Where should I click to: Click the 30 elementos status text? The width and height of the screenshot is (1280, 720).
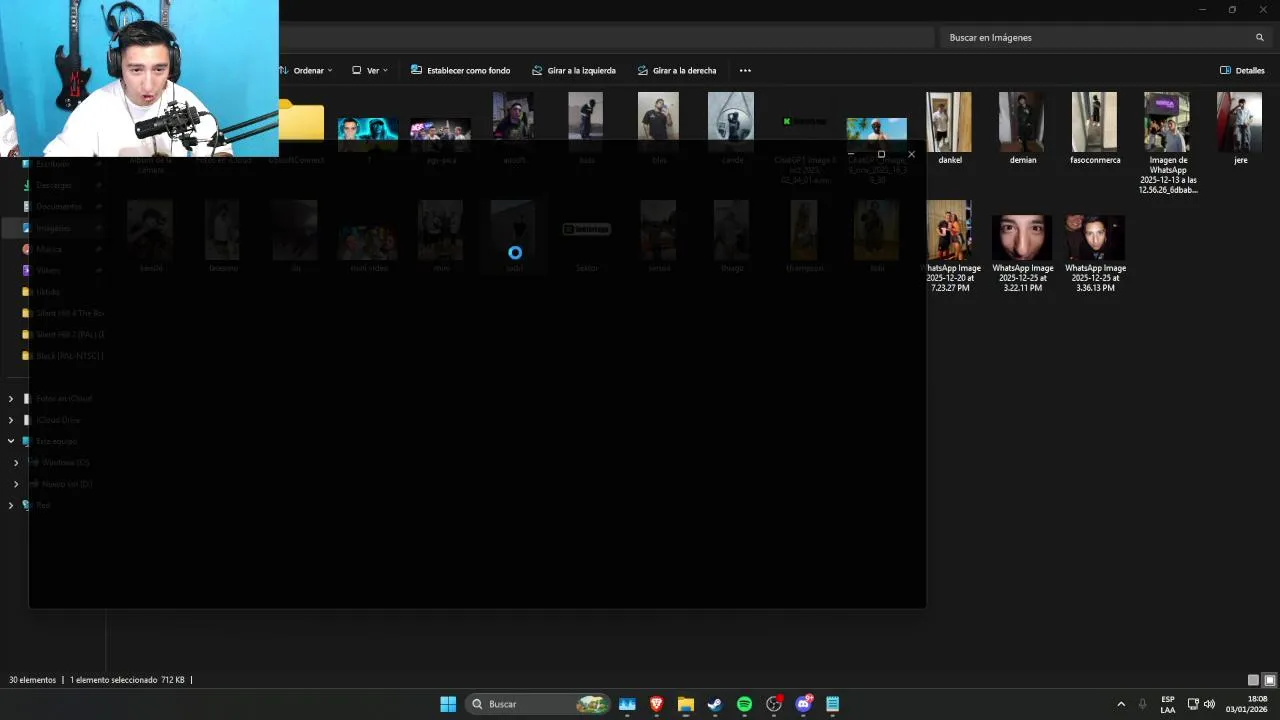(33, 680)
